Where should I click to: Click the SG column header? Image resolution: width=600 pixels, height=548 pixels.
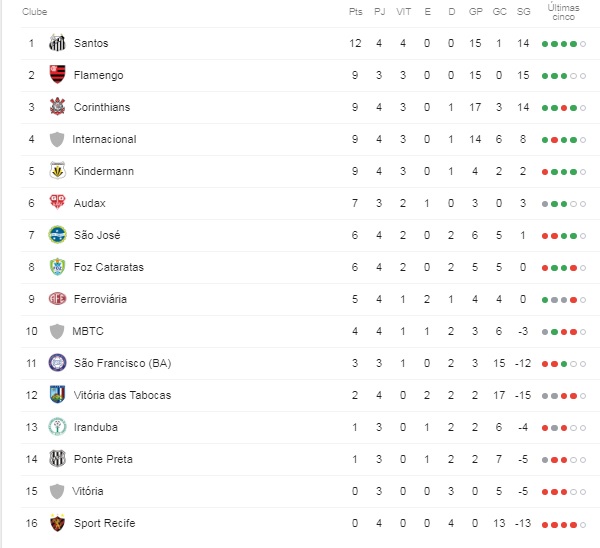pos(523,12)
